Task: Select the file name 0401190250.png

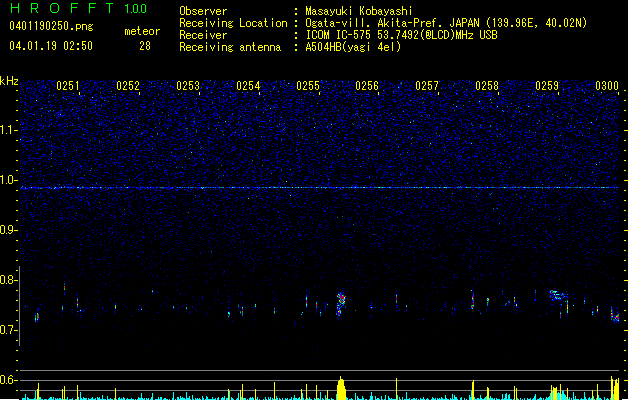Action: 51,26
